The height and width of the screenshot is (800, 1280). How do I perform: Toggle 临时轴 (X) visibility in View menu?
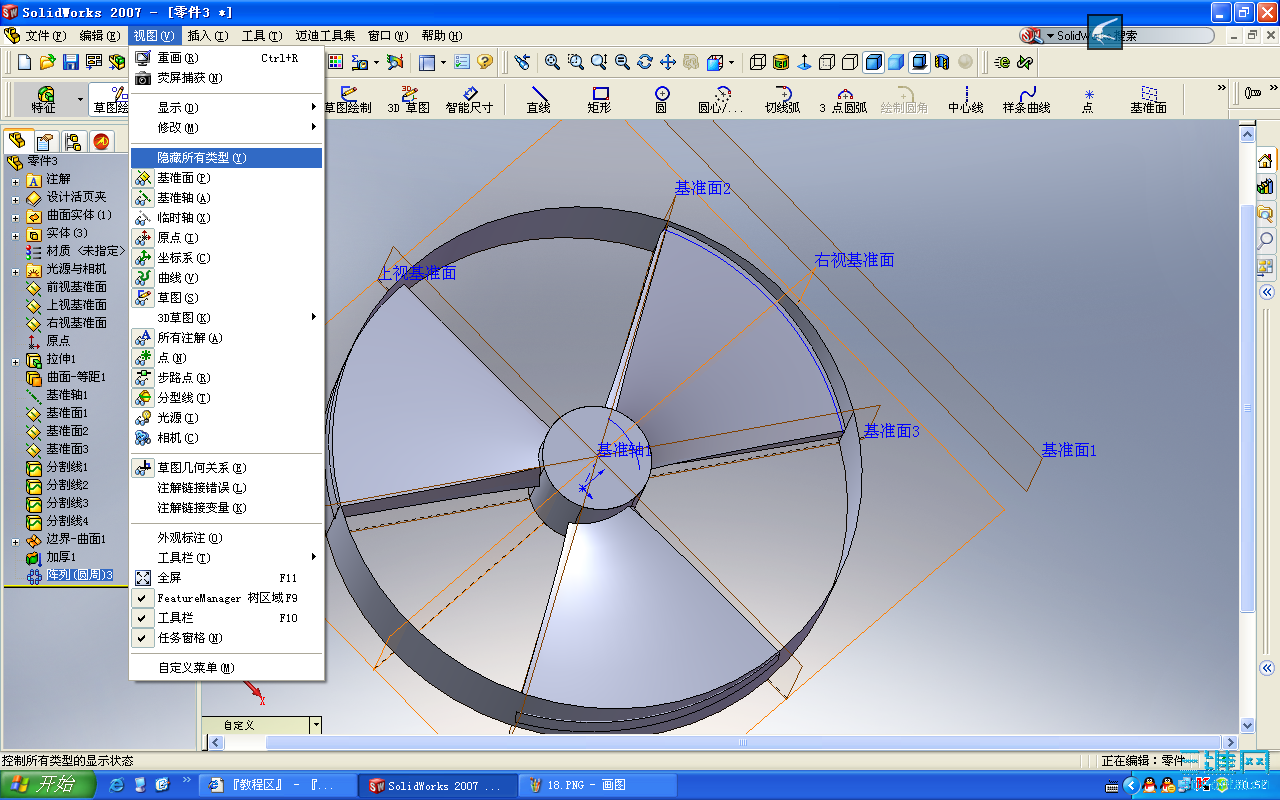(226, 218)
